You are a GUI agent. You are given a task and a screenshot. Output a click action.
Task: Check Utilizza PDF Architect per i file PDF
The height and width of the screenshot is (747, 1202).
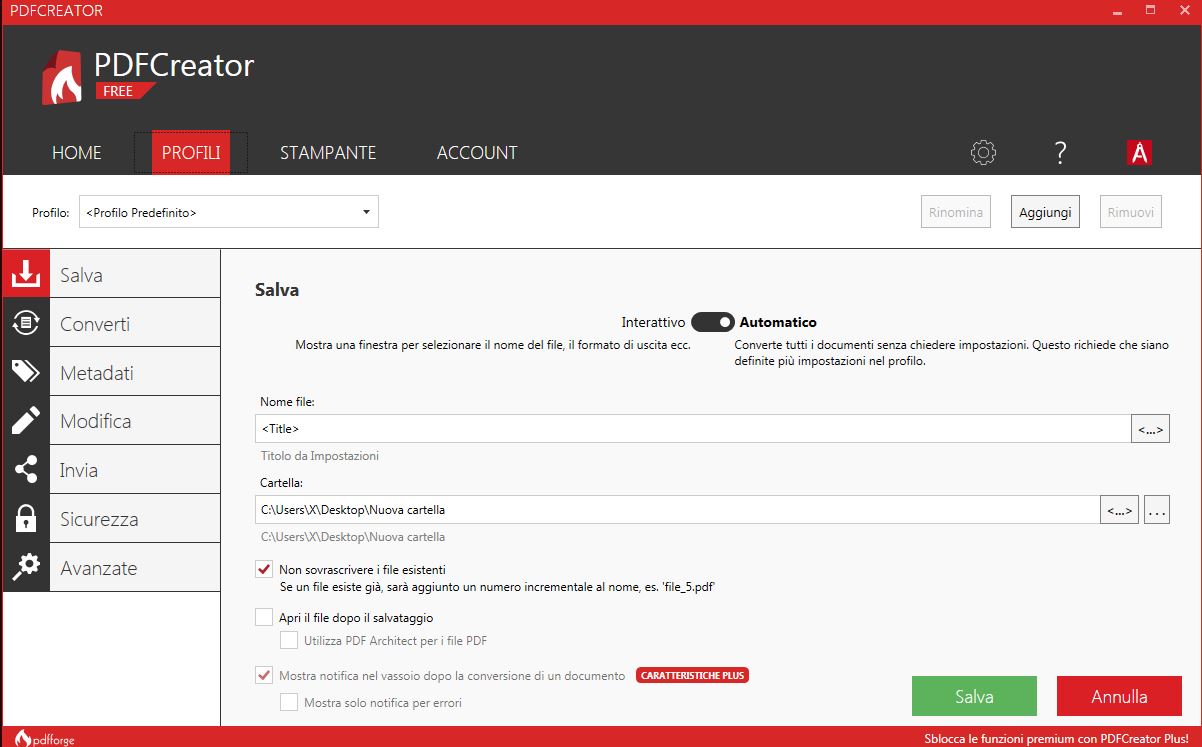289,640
